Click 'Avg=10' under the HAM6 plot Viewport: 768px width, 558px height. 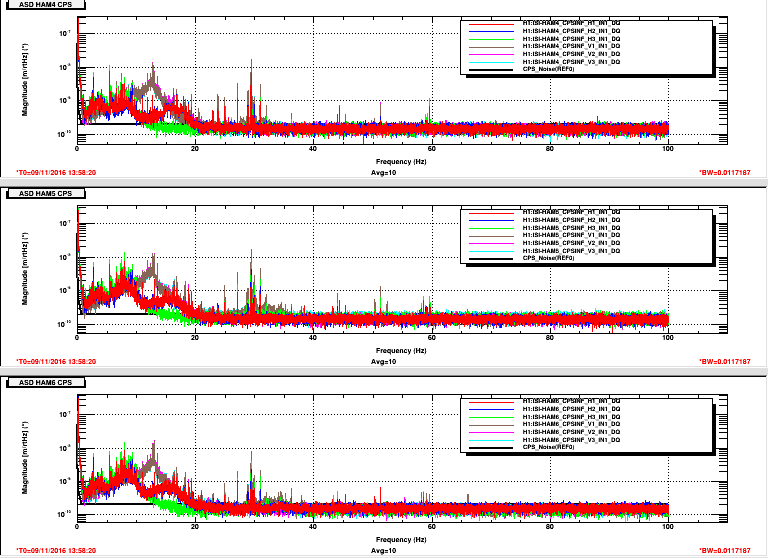point(384,551)
